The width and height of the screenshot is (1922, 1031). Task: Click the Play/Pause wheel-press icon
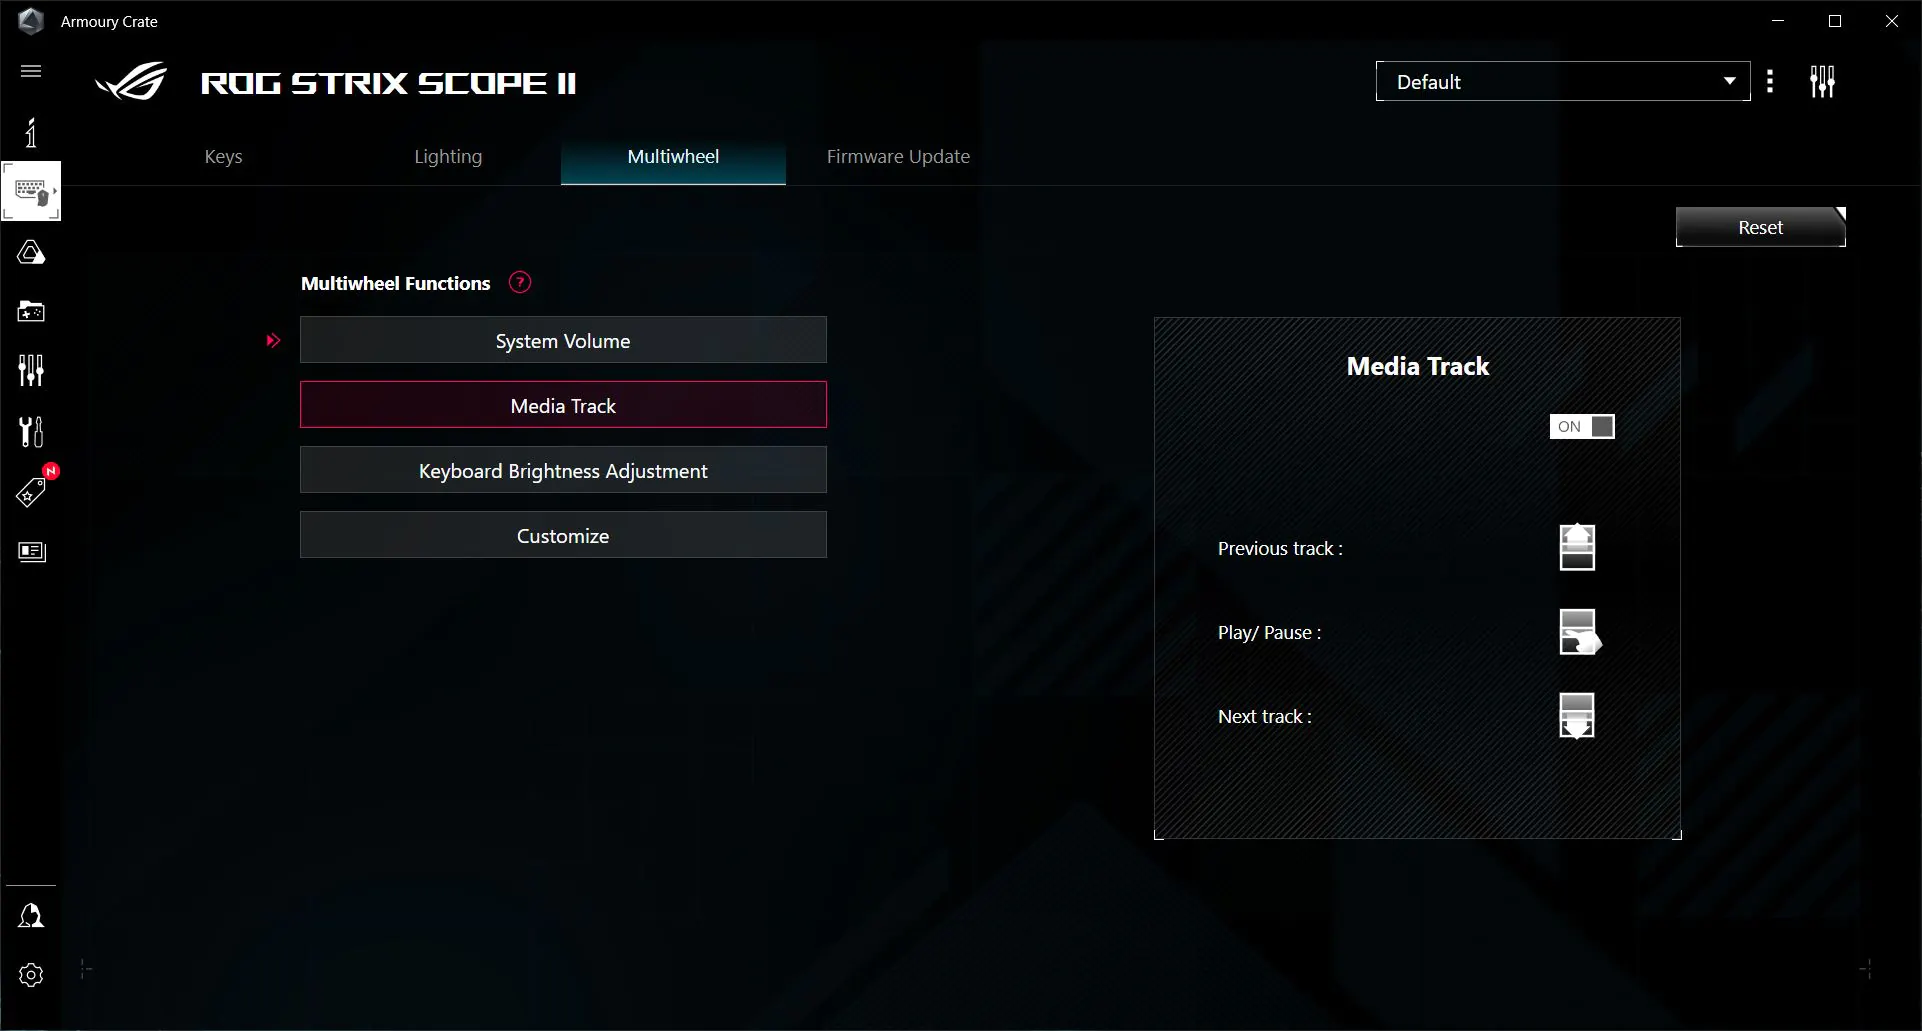pyautogui.click(x=1579, y=632)
